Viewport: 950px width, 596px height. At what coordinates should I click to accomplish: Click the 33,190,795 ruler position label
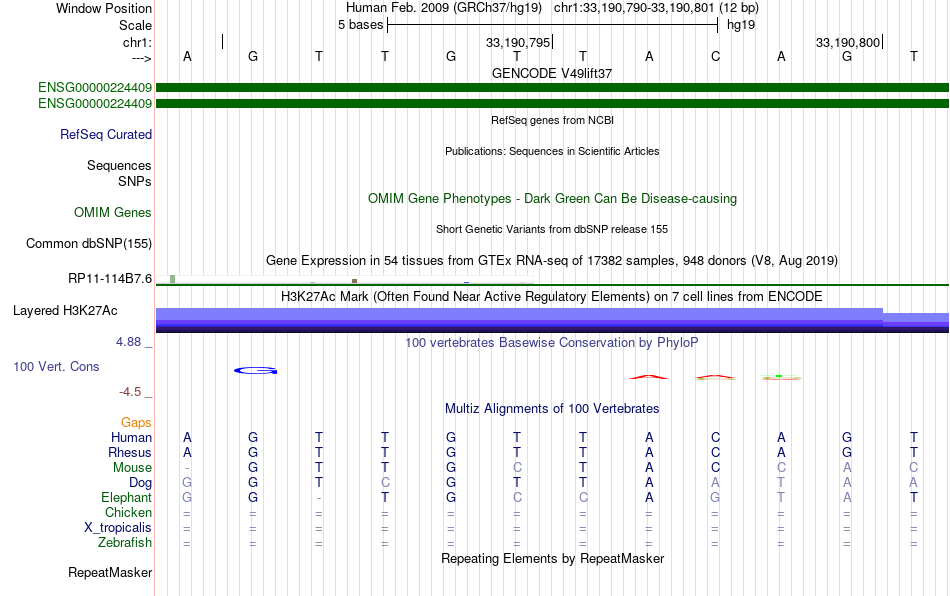tap(518, 42)
